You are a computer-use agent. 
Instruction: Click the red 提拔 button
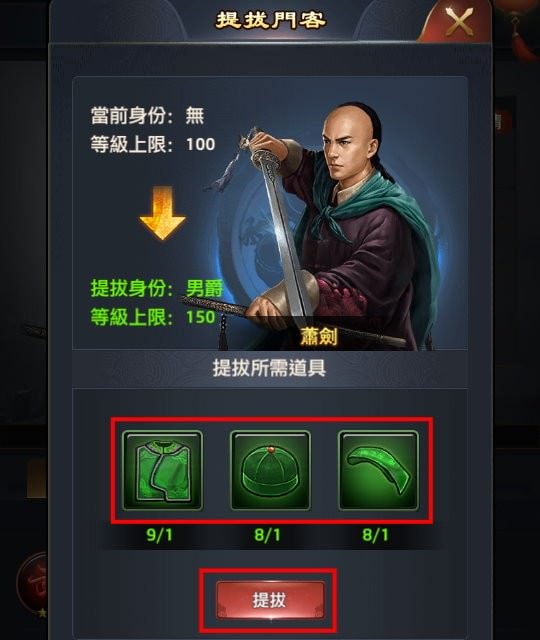pos(270,600)
